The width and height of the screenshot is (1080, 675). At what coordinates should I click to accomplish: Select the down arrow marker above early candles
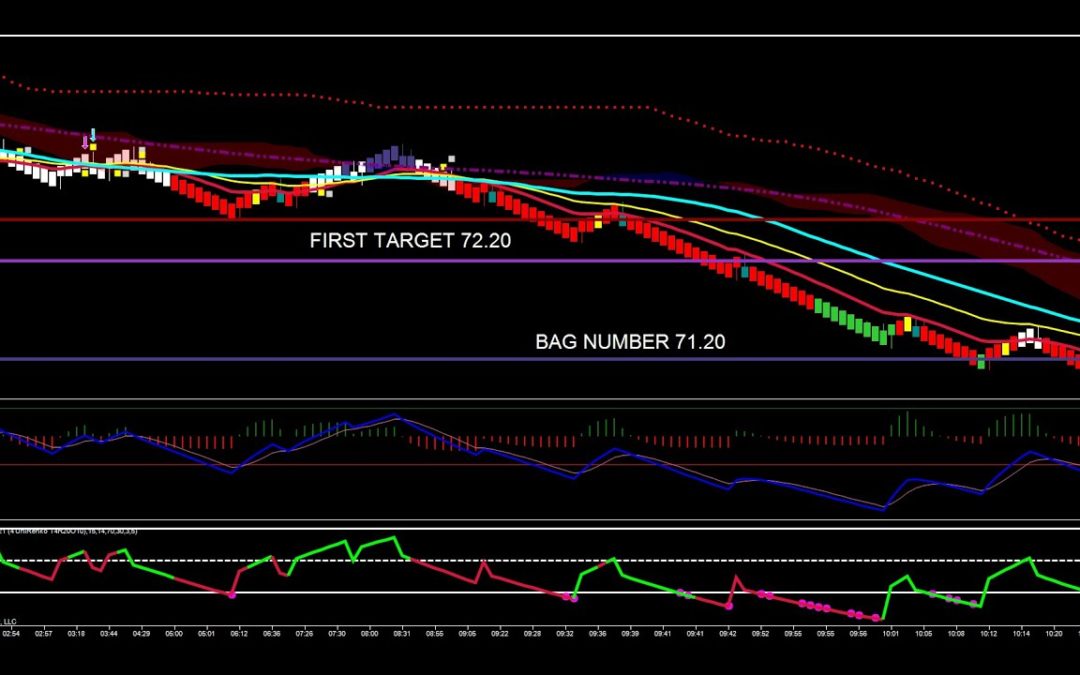pos(93,135)
